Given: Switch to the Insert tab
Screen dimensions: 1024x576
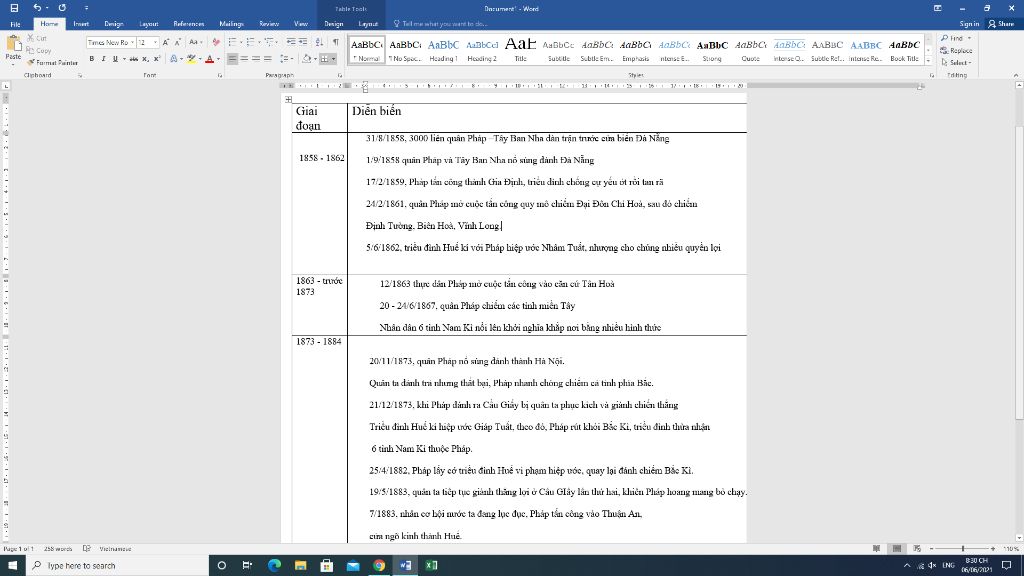Looking at the screenshot, I should (81, 23).
